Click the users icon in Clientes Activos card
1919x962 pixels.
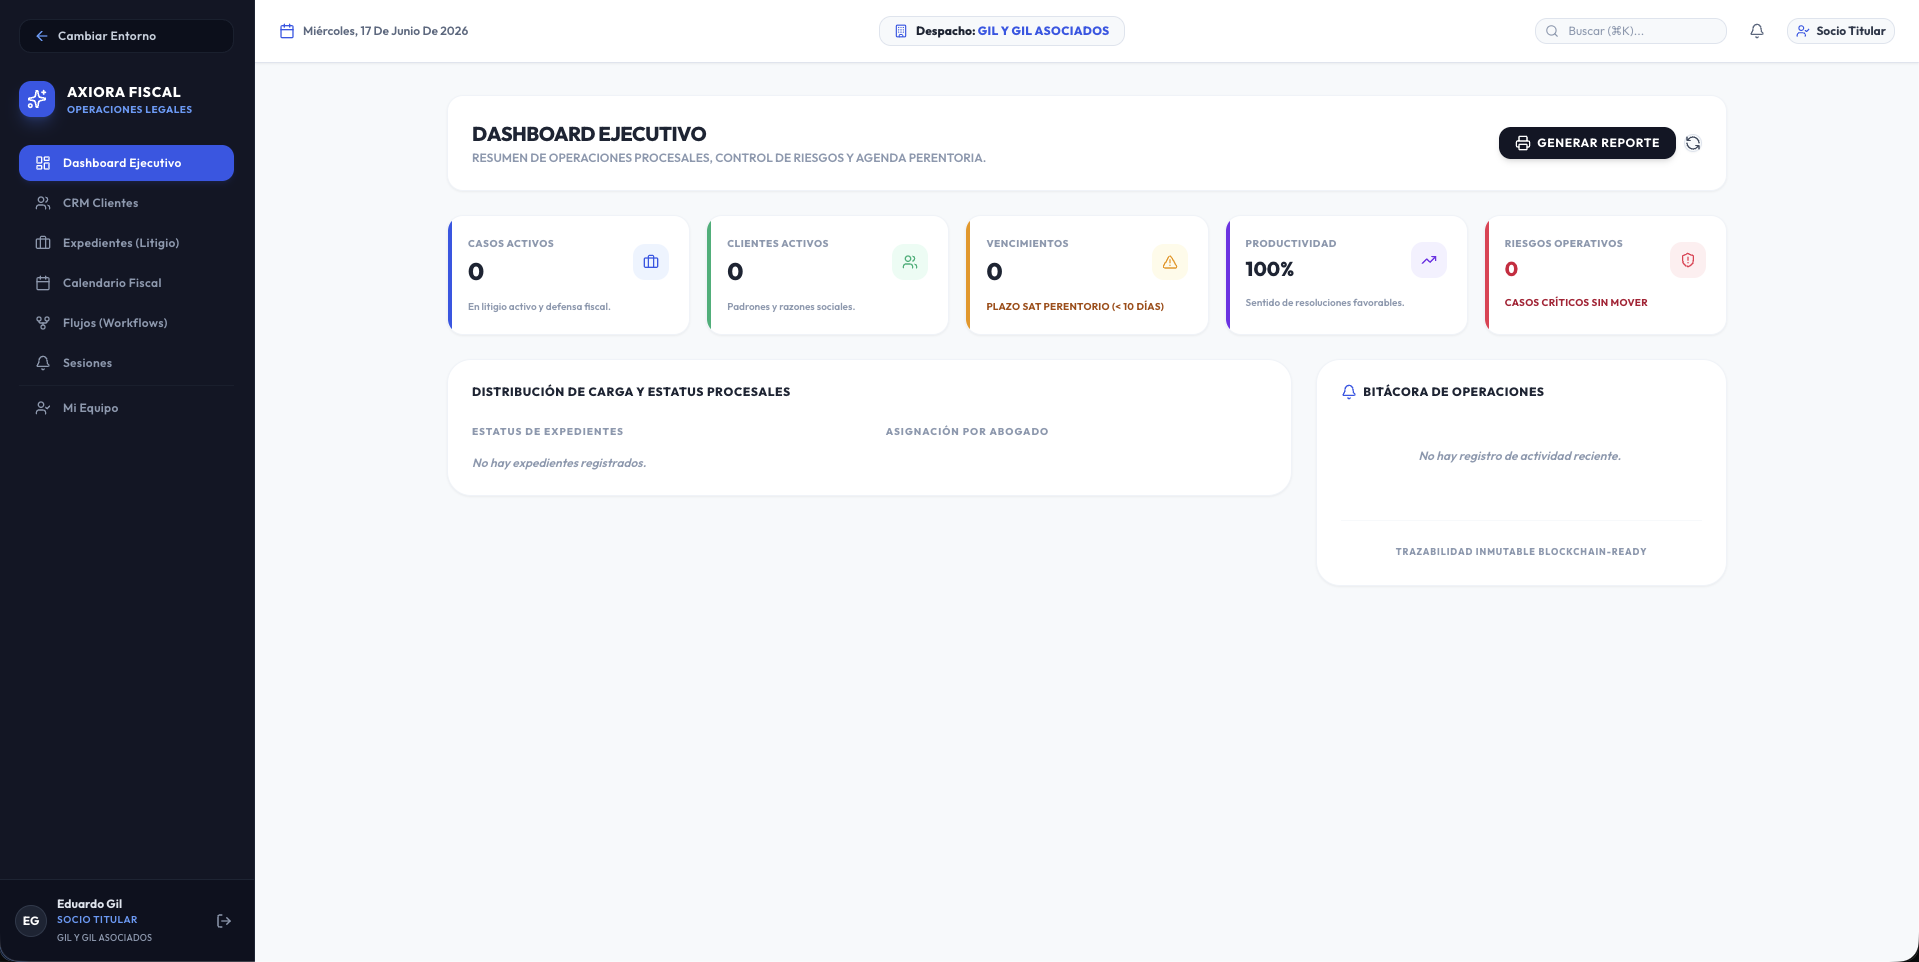(x=910, y=262)
